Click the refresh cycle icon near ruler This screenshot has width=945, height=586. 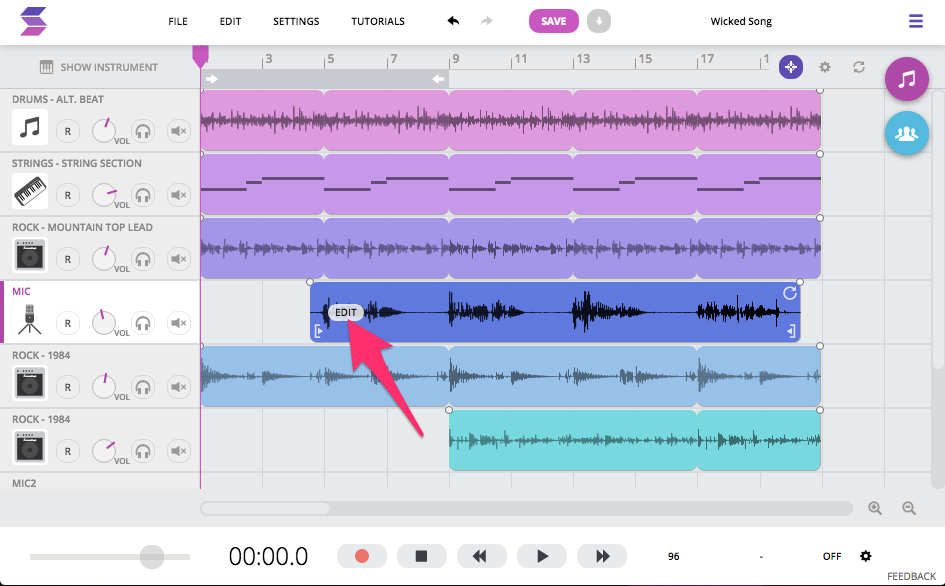click(859, 67)
